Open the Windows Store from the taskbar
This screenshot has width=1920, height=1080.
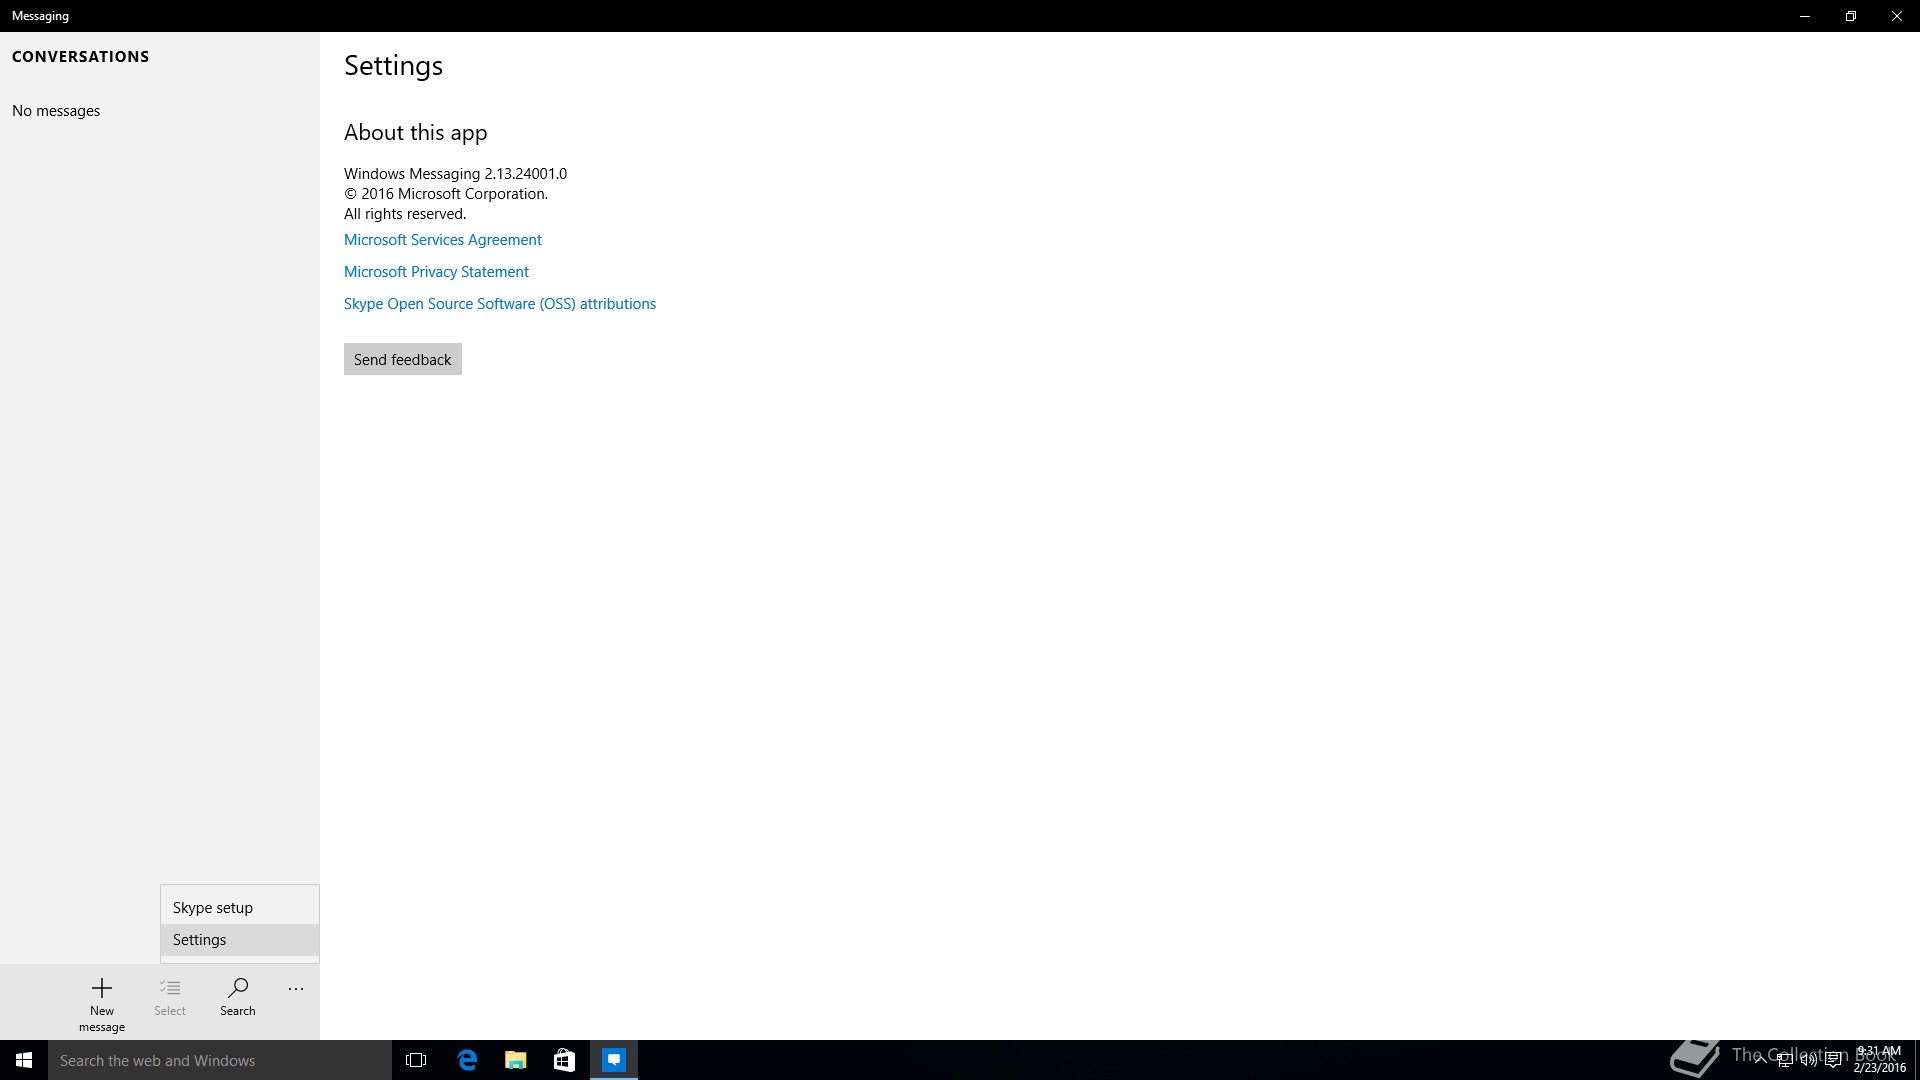565,1060
